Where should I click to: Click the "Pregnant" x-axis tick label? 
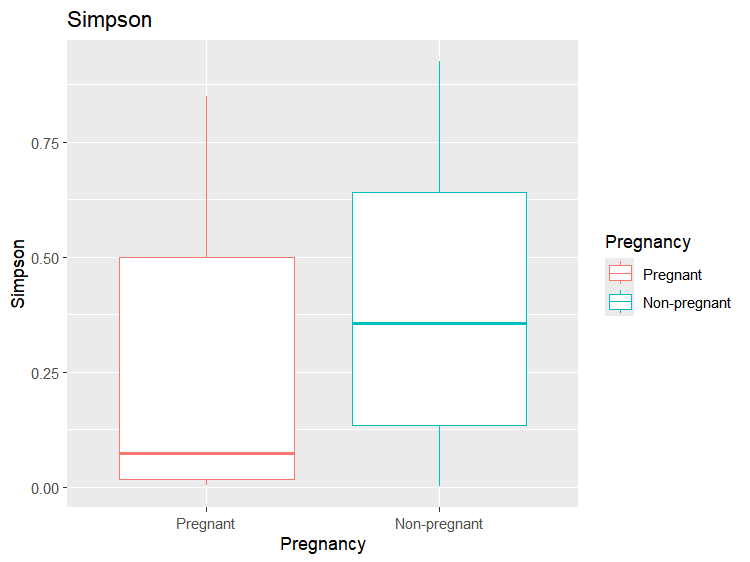205,523
